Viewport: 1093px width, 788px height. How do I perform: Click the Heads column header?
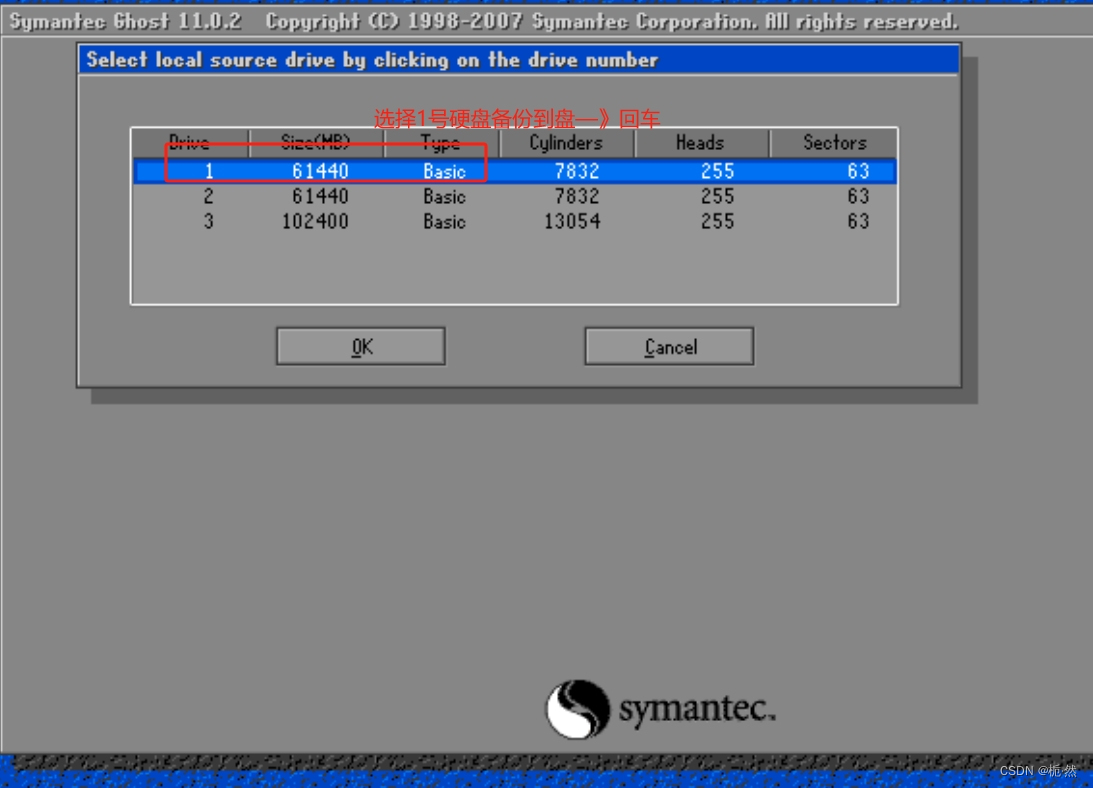(x=701, y=143)
